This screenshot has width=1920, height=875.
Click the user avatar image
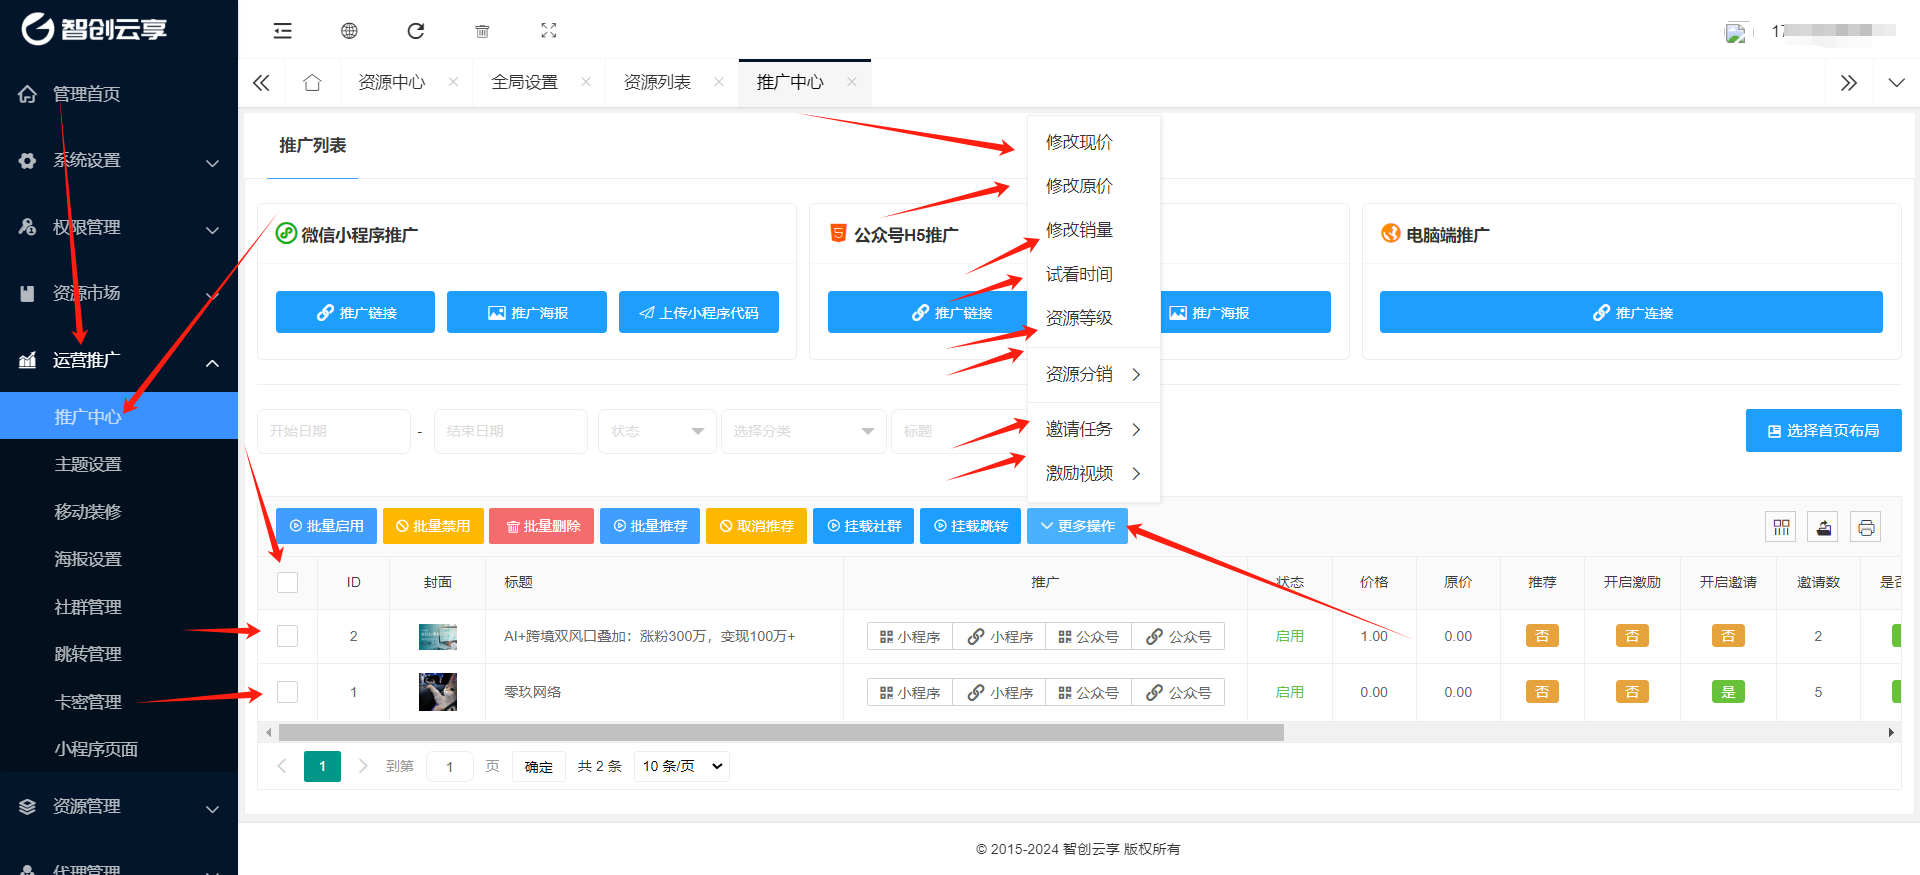coord(1736,32)
